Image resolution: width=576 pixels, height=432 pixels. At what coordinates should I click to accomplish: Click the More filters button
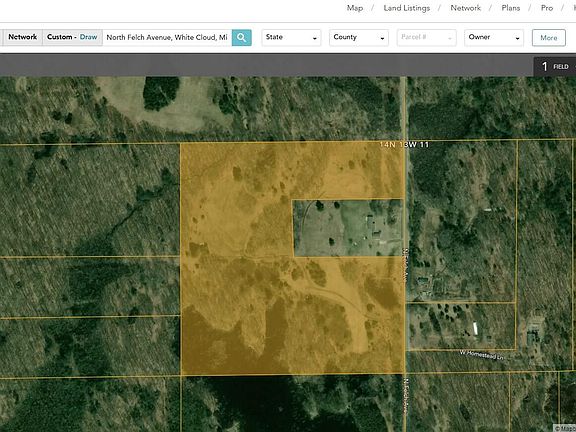coord(549,38)
